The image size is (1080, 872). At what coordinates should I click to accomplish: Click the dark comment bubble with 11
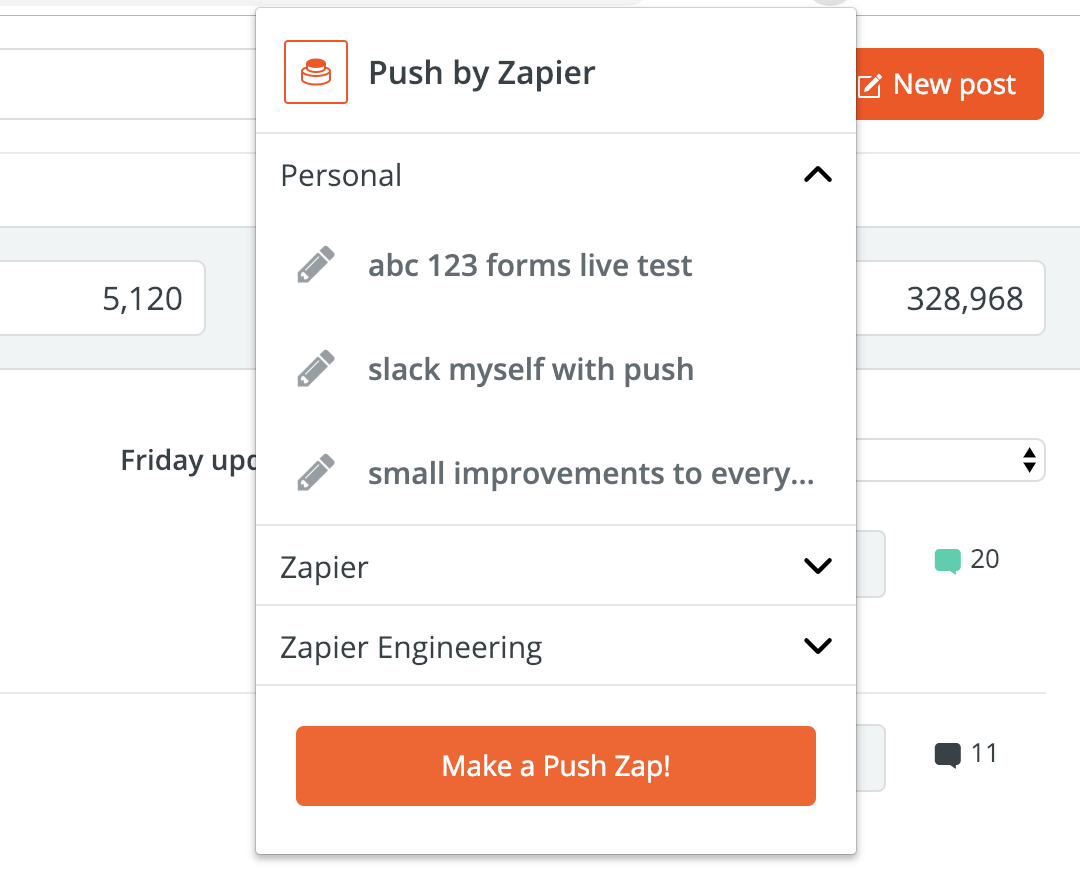coord(947,754)
